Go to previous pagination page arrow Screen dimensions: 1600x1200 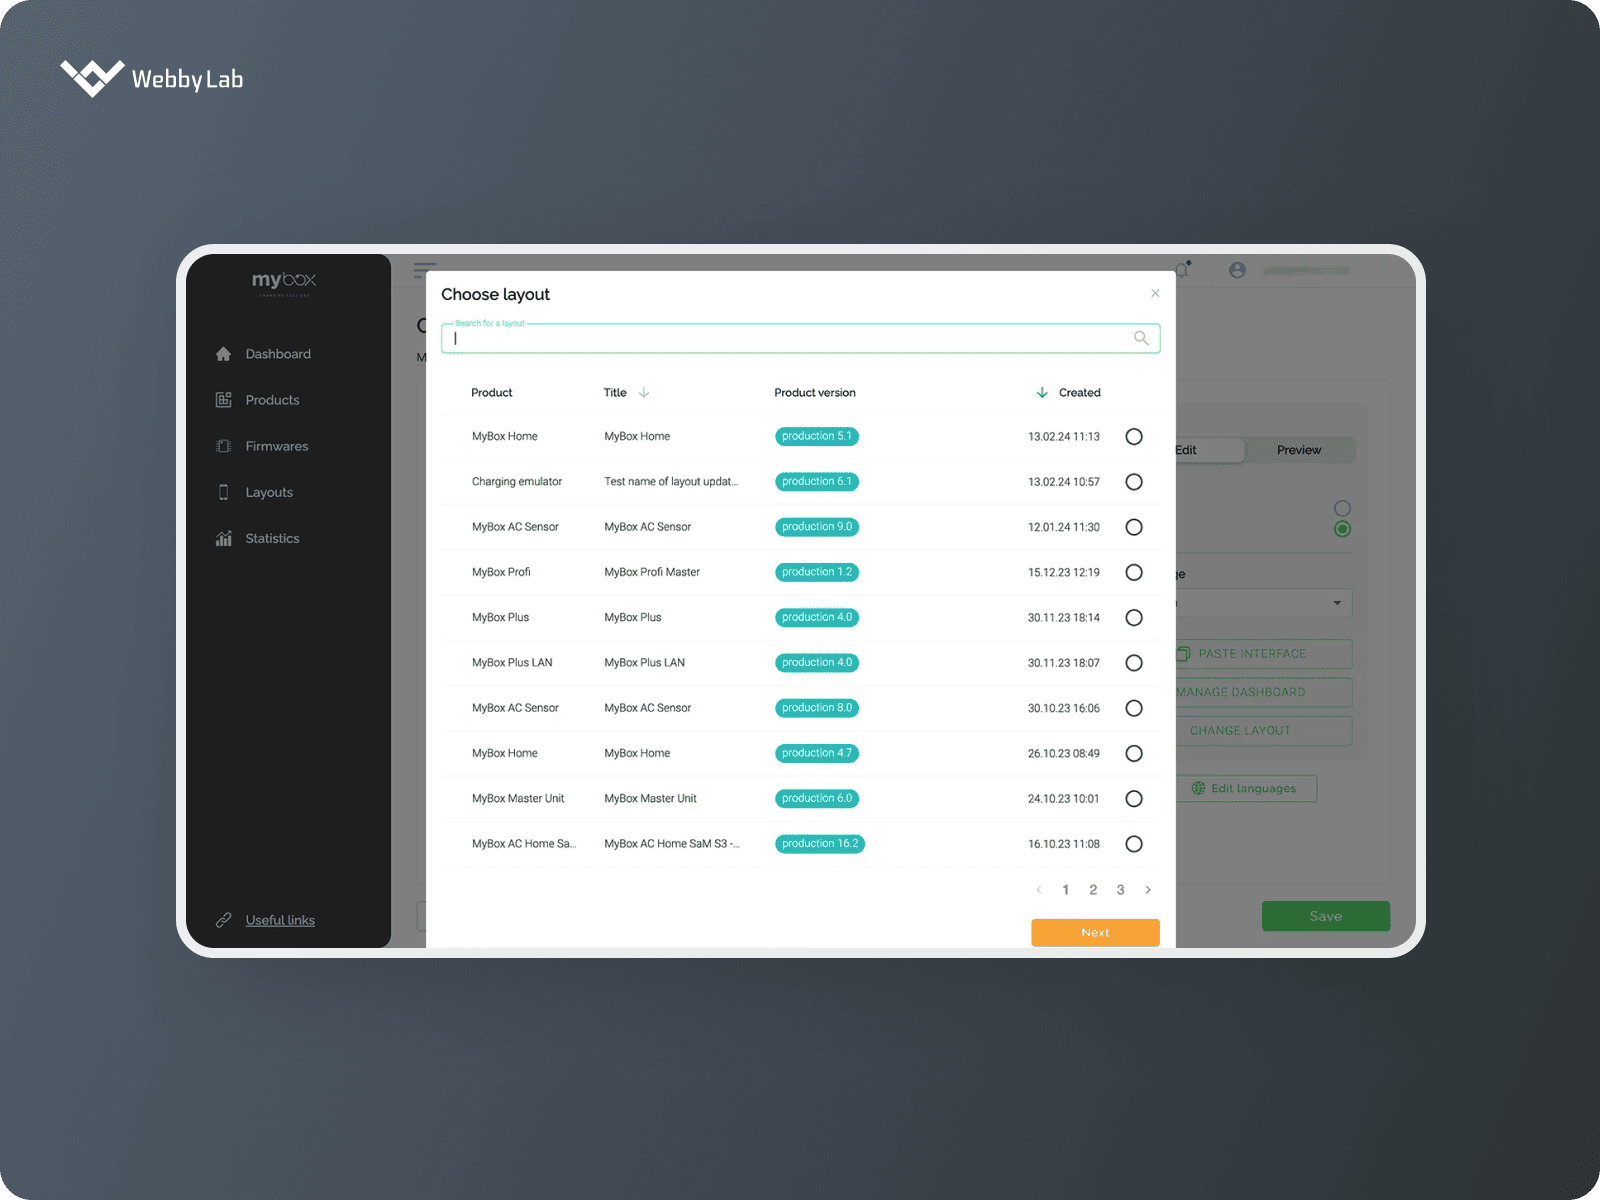tap(1039, 889)
